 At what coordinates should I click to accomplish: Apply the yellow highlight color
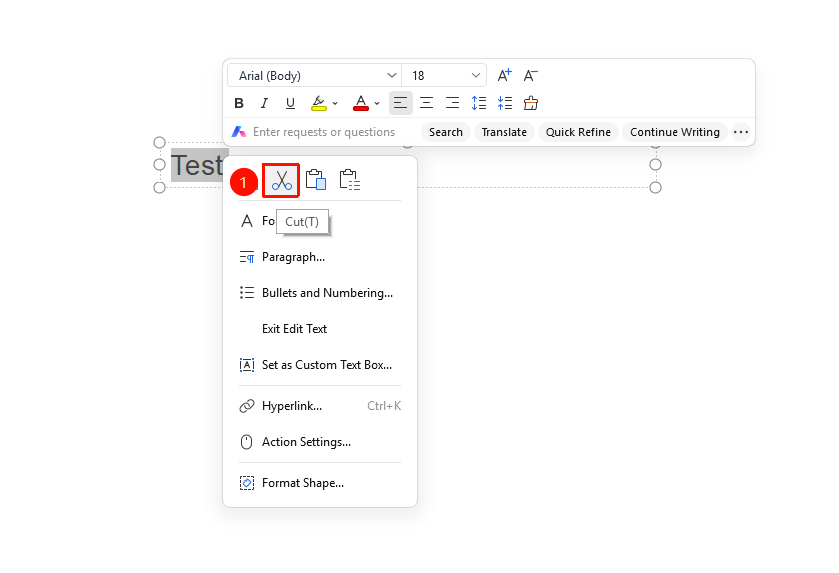coord(318,103)
